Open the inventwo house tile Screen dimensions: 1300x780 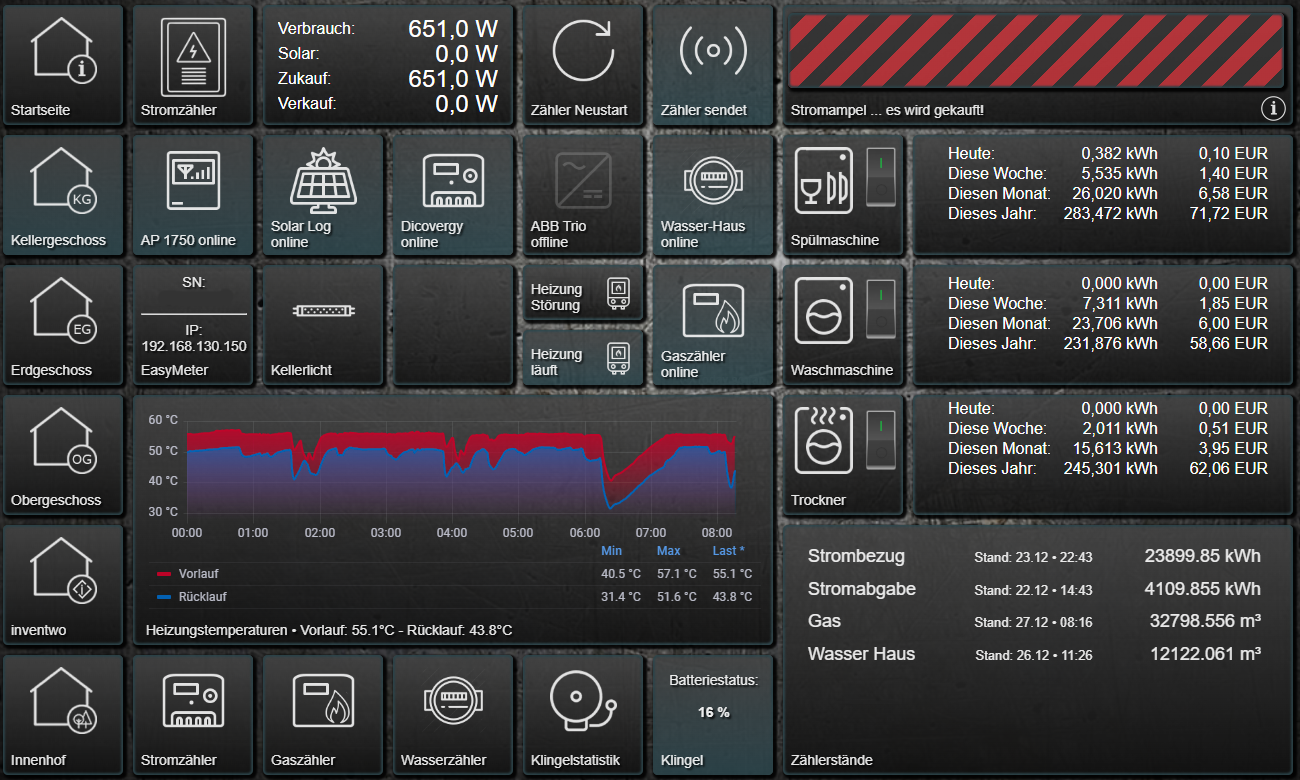click(63, 585)
